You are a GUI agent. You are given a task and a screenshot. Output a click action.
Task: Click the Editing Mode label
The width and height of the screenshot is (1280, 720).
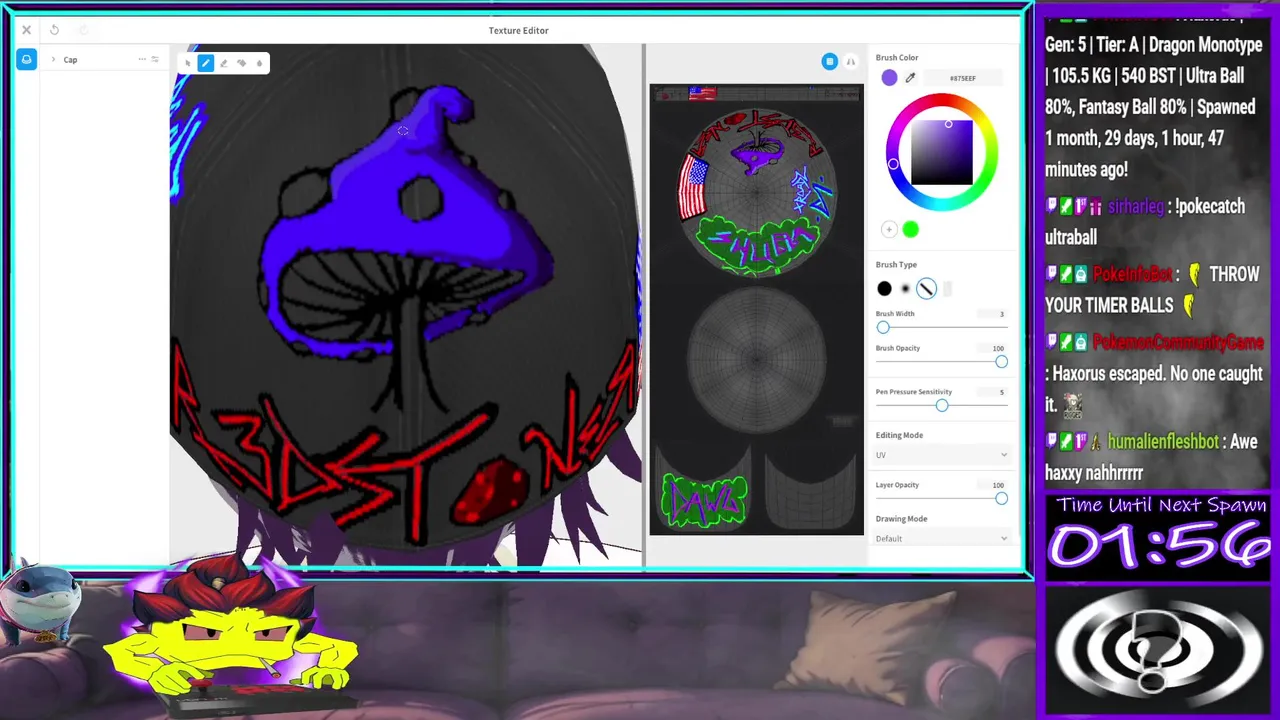click(x=899, y=435)
